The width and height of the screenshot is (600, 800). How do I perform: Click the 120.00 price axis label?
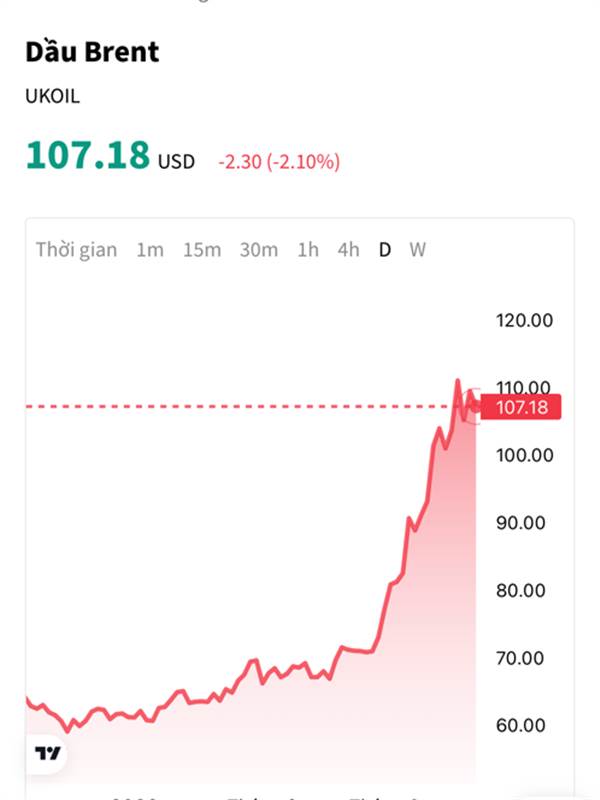(x=525, y=321)
